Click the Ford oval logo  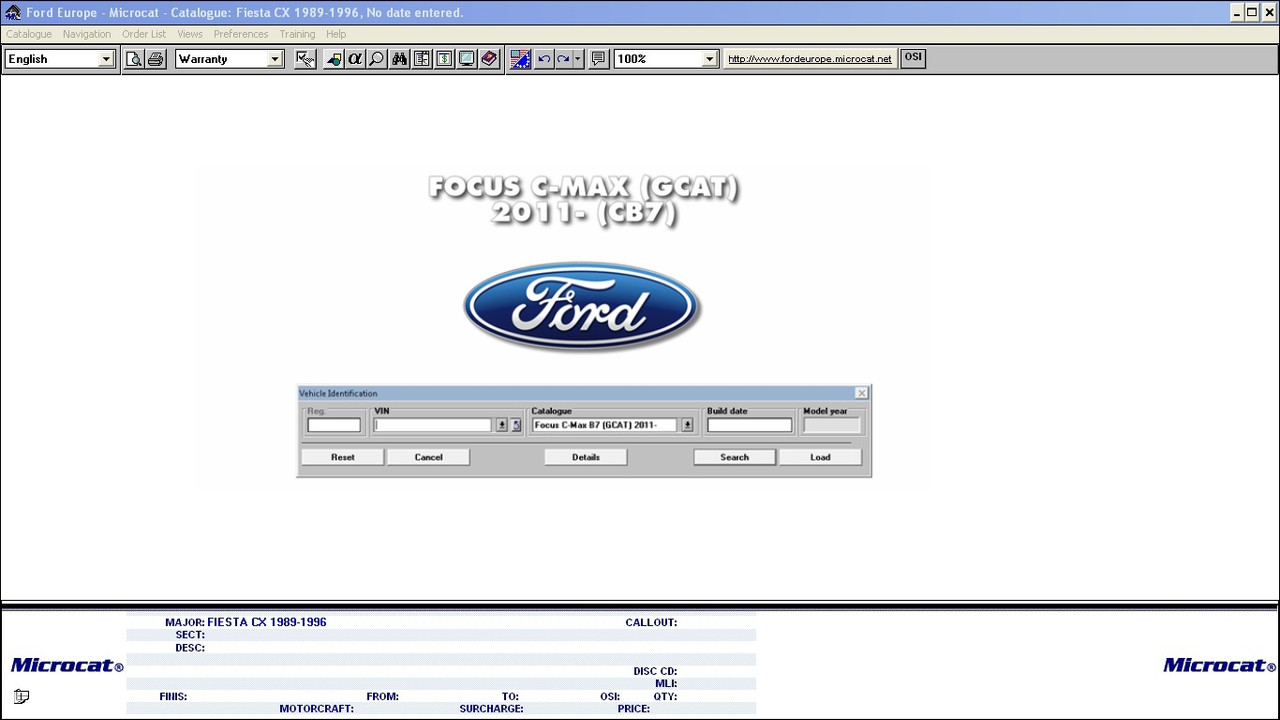pyautogui.click(x=582, y=307)
